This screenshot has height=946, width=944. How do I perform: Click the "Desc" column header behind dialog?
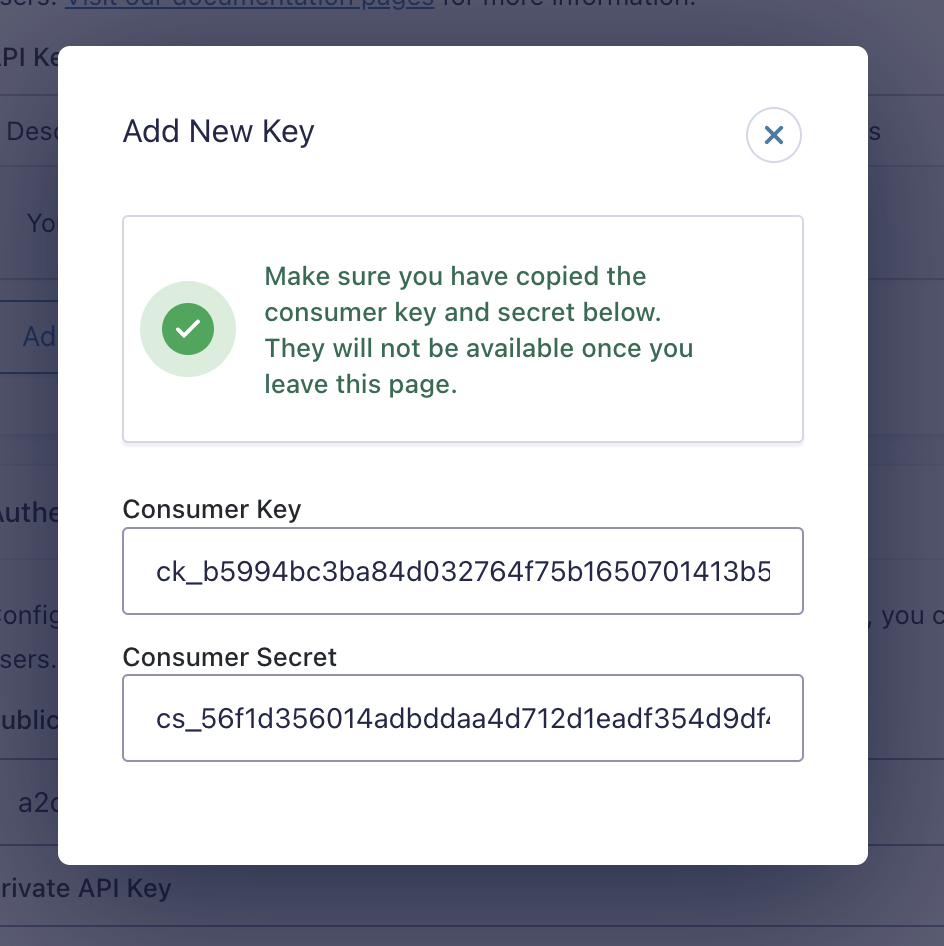click(x=31, y=131)
